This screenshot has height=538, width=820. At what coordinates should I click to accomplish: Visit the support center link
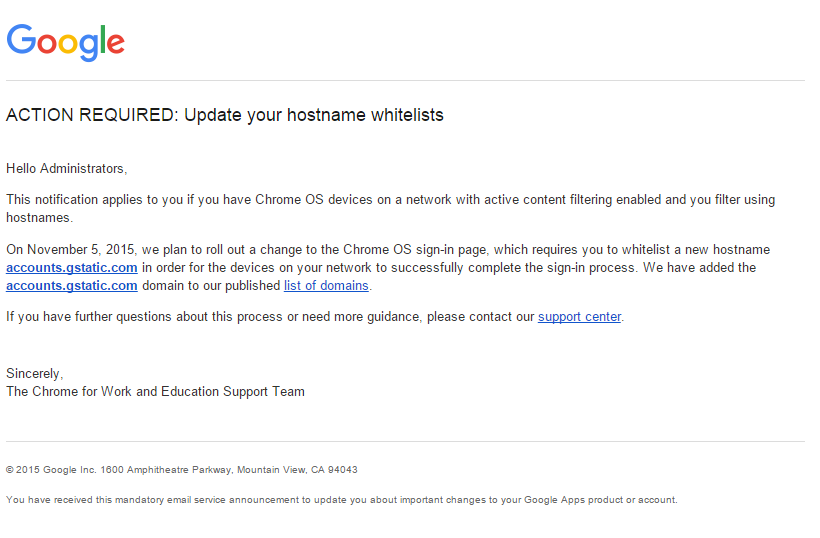pyautogui.click(x=579, y=317)
